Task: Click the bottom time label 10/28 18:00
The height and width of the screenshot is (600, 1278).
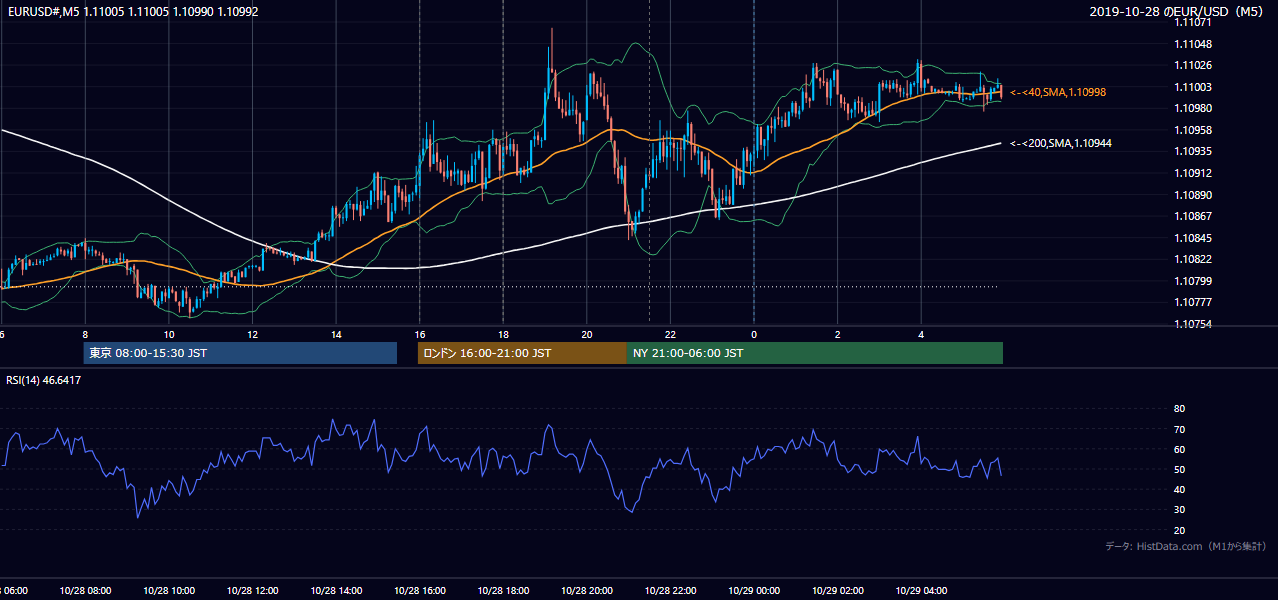Action: coord(503,591)
